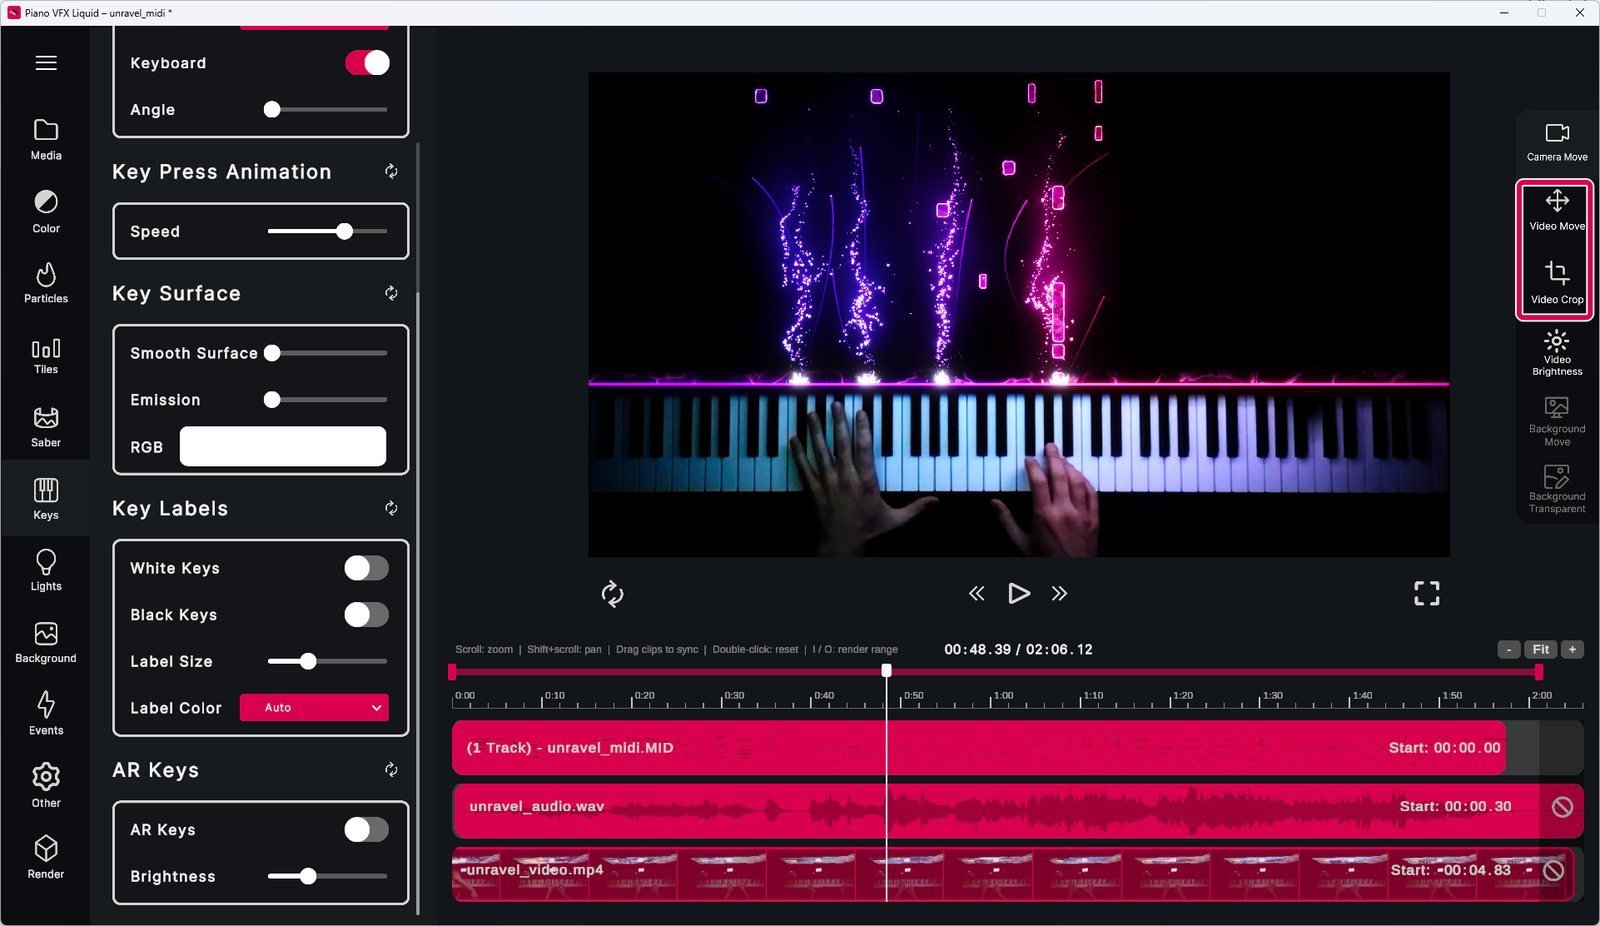Enable Black Keys labels
The width and height of the screenshot is (1600, 926).
(367, 615)
